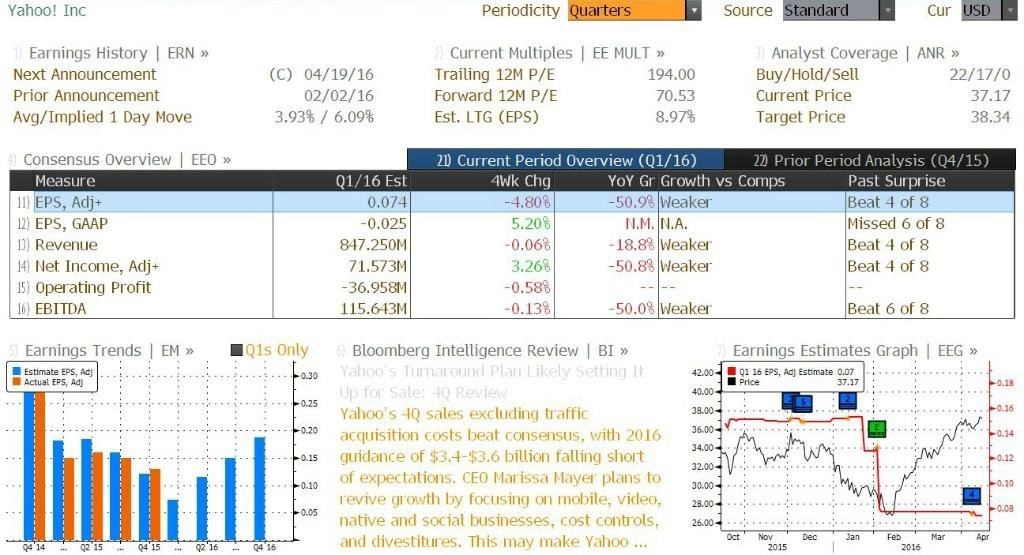Click blue event marker 2 on estimates graph
The image size is (1024, 555).
tap(848, 400)
